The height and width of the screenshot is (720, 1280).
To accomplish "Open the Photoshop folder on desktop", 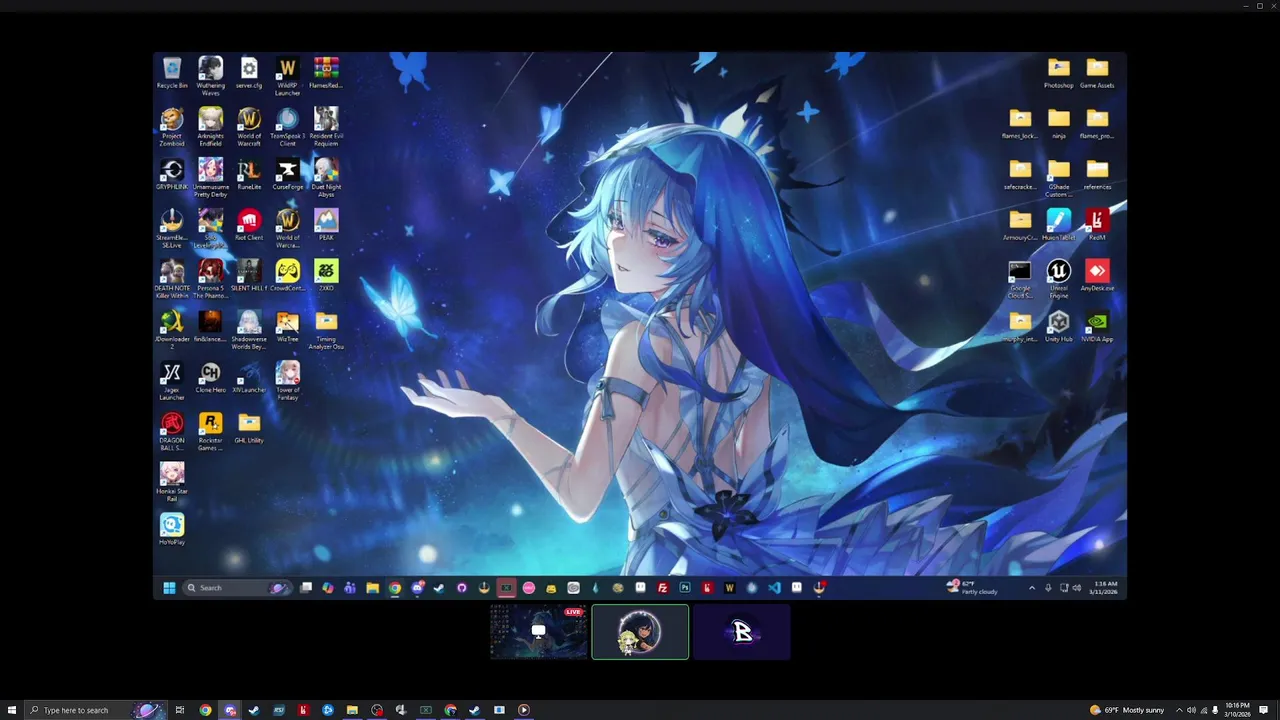I will [1059, 73].
